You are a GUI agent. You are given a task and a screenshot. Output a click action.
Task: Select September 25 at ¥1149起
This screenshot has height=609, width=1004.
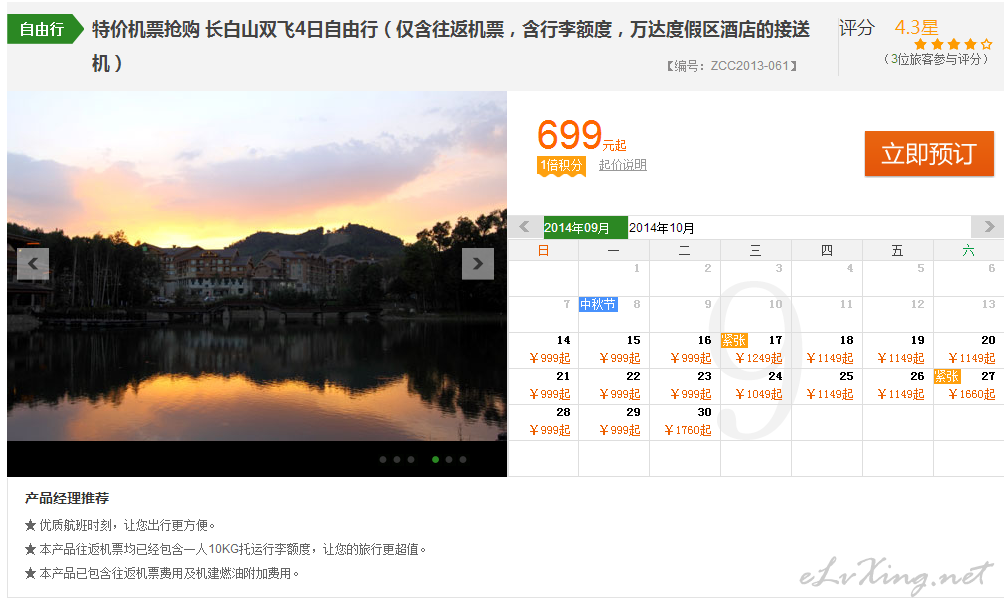coord(827,386)
